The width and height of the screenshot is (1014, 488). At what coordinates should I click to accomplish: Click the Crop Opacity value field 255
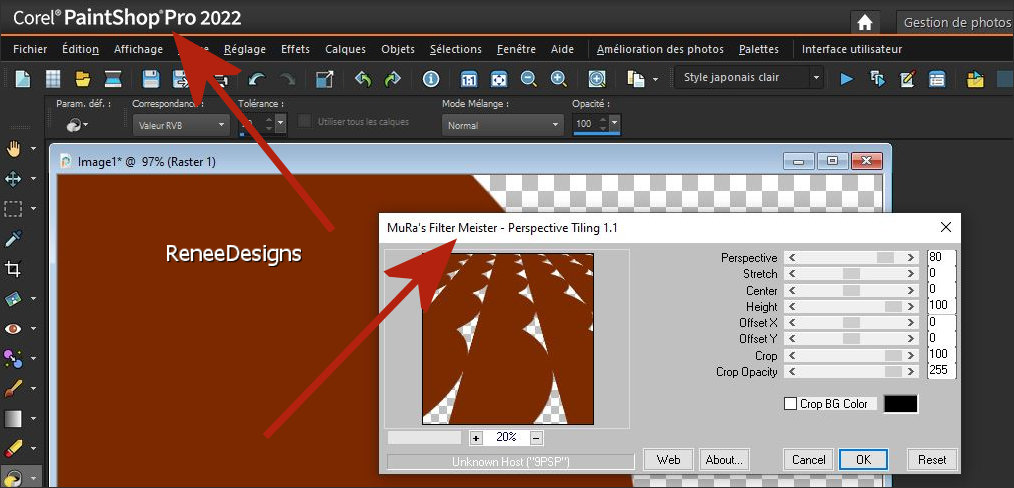pyautogui.click(x=941, y=371)
